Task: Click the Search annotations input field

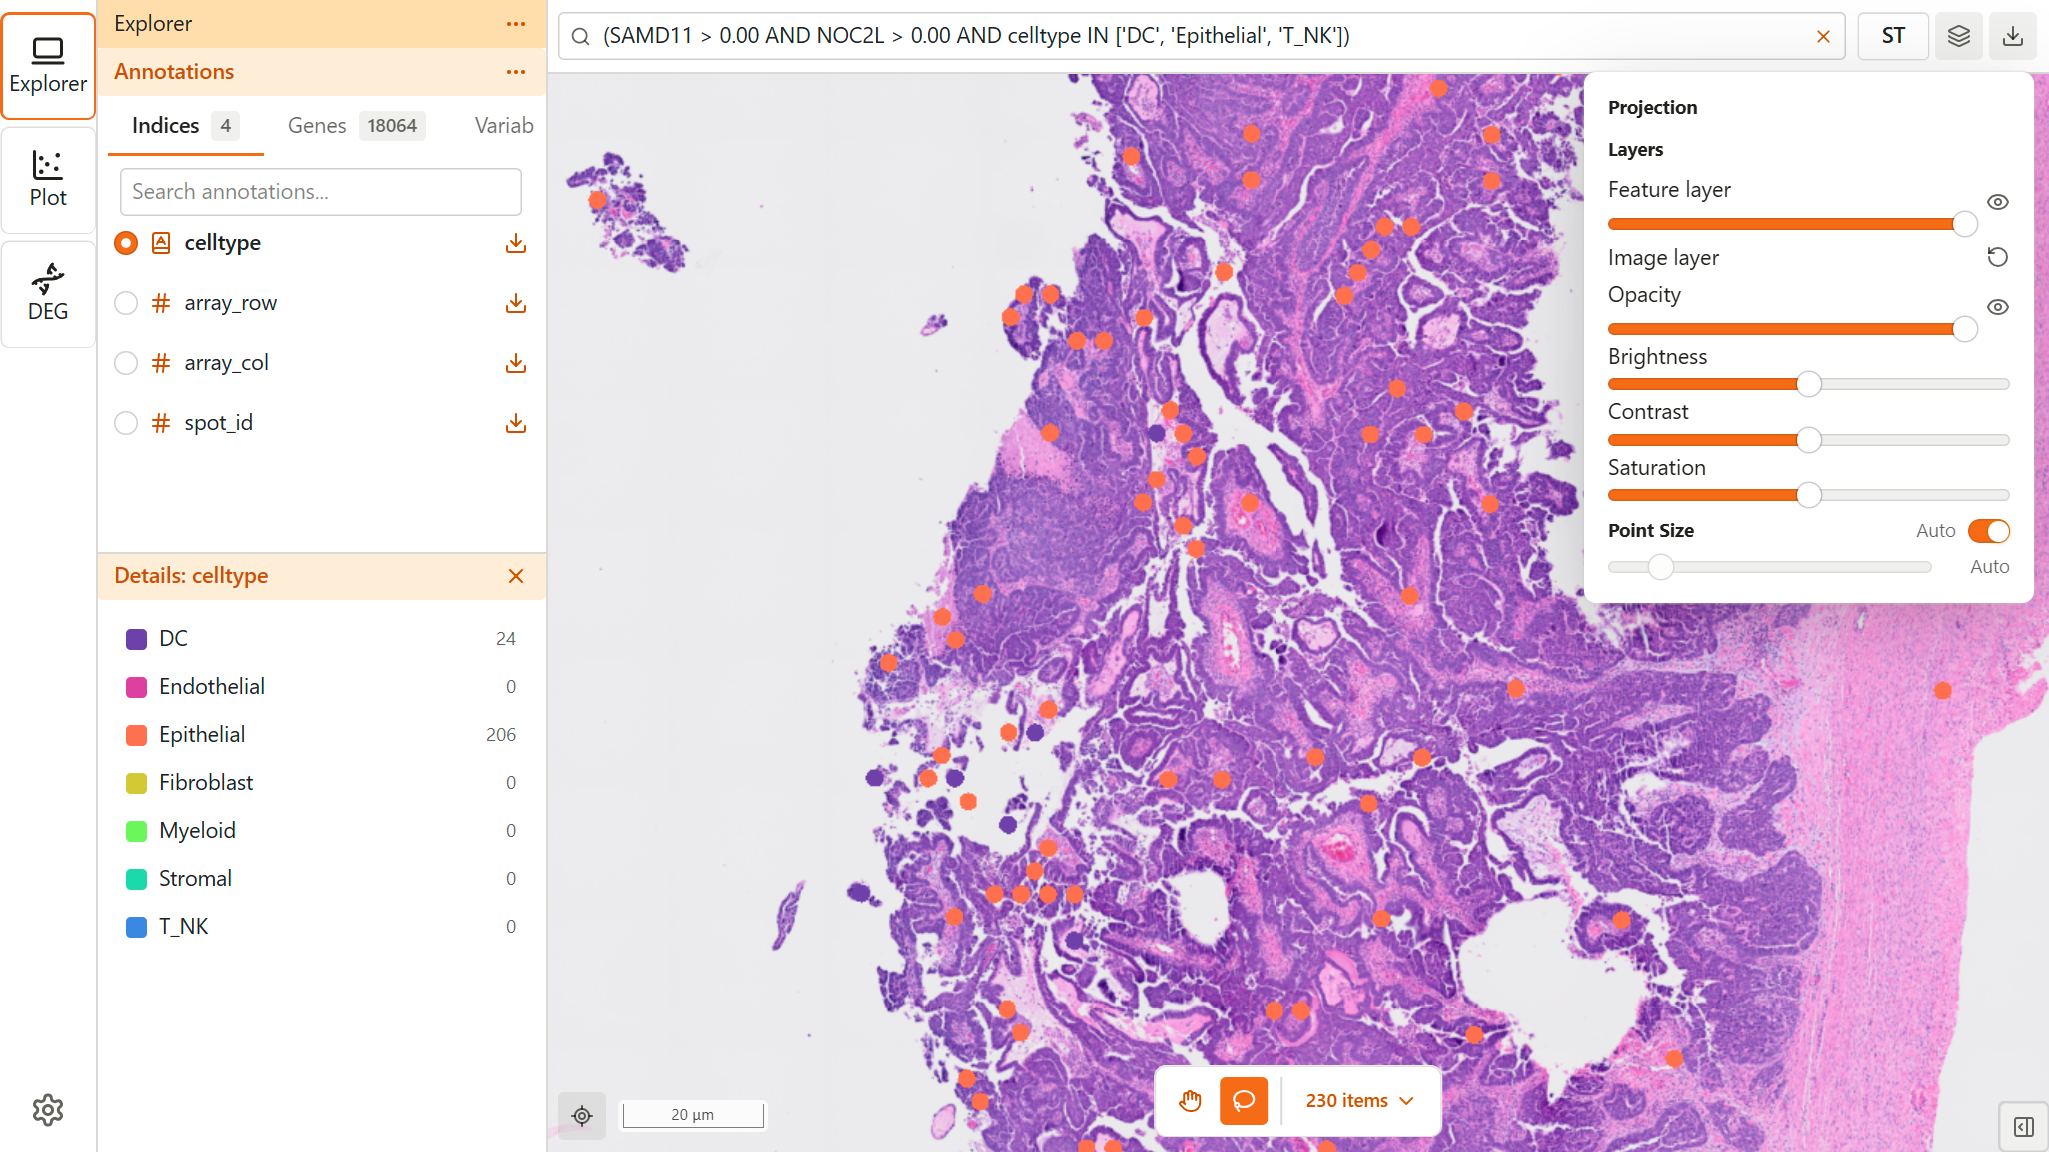Action: 320,192
